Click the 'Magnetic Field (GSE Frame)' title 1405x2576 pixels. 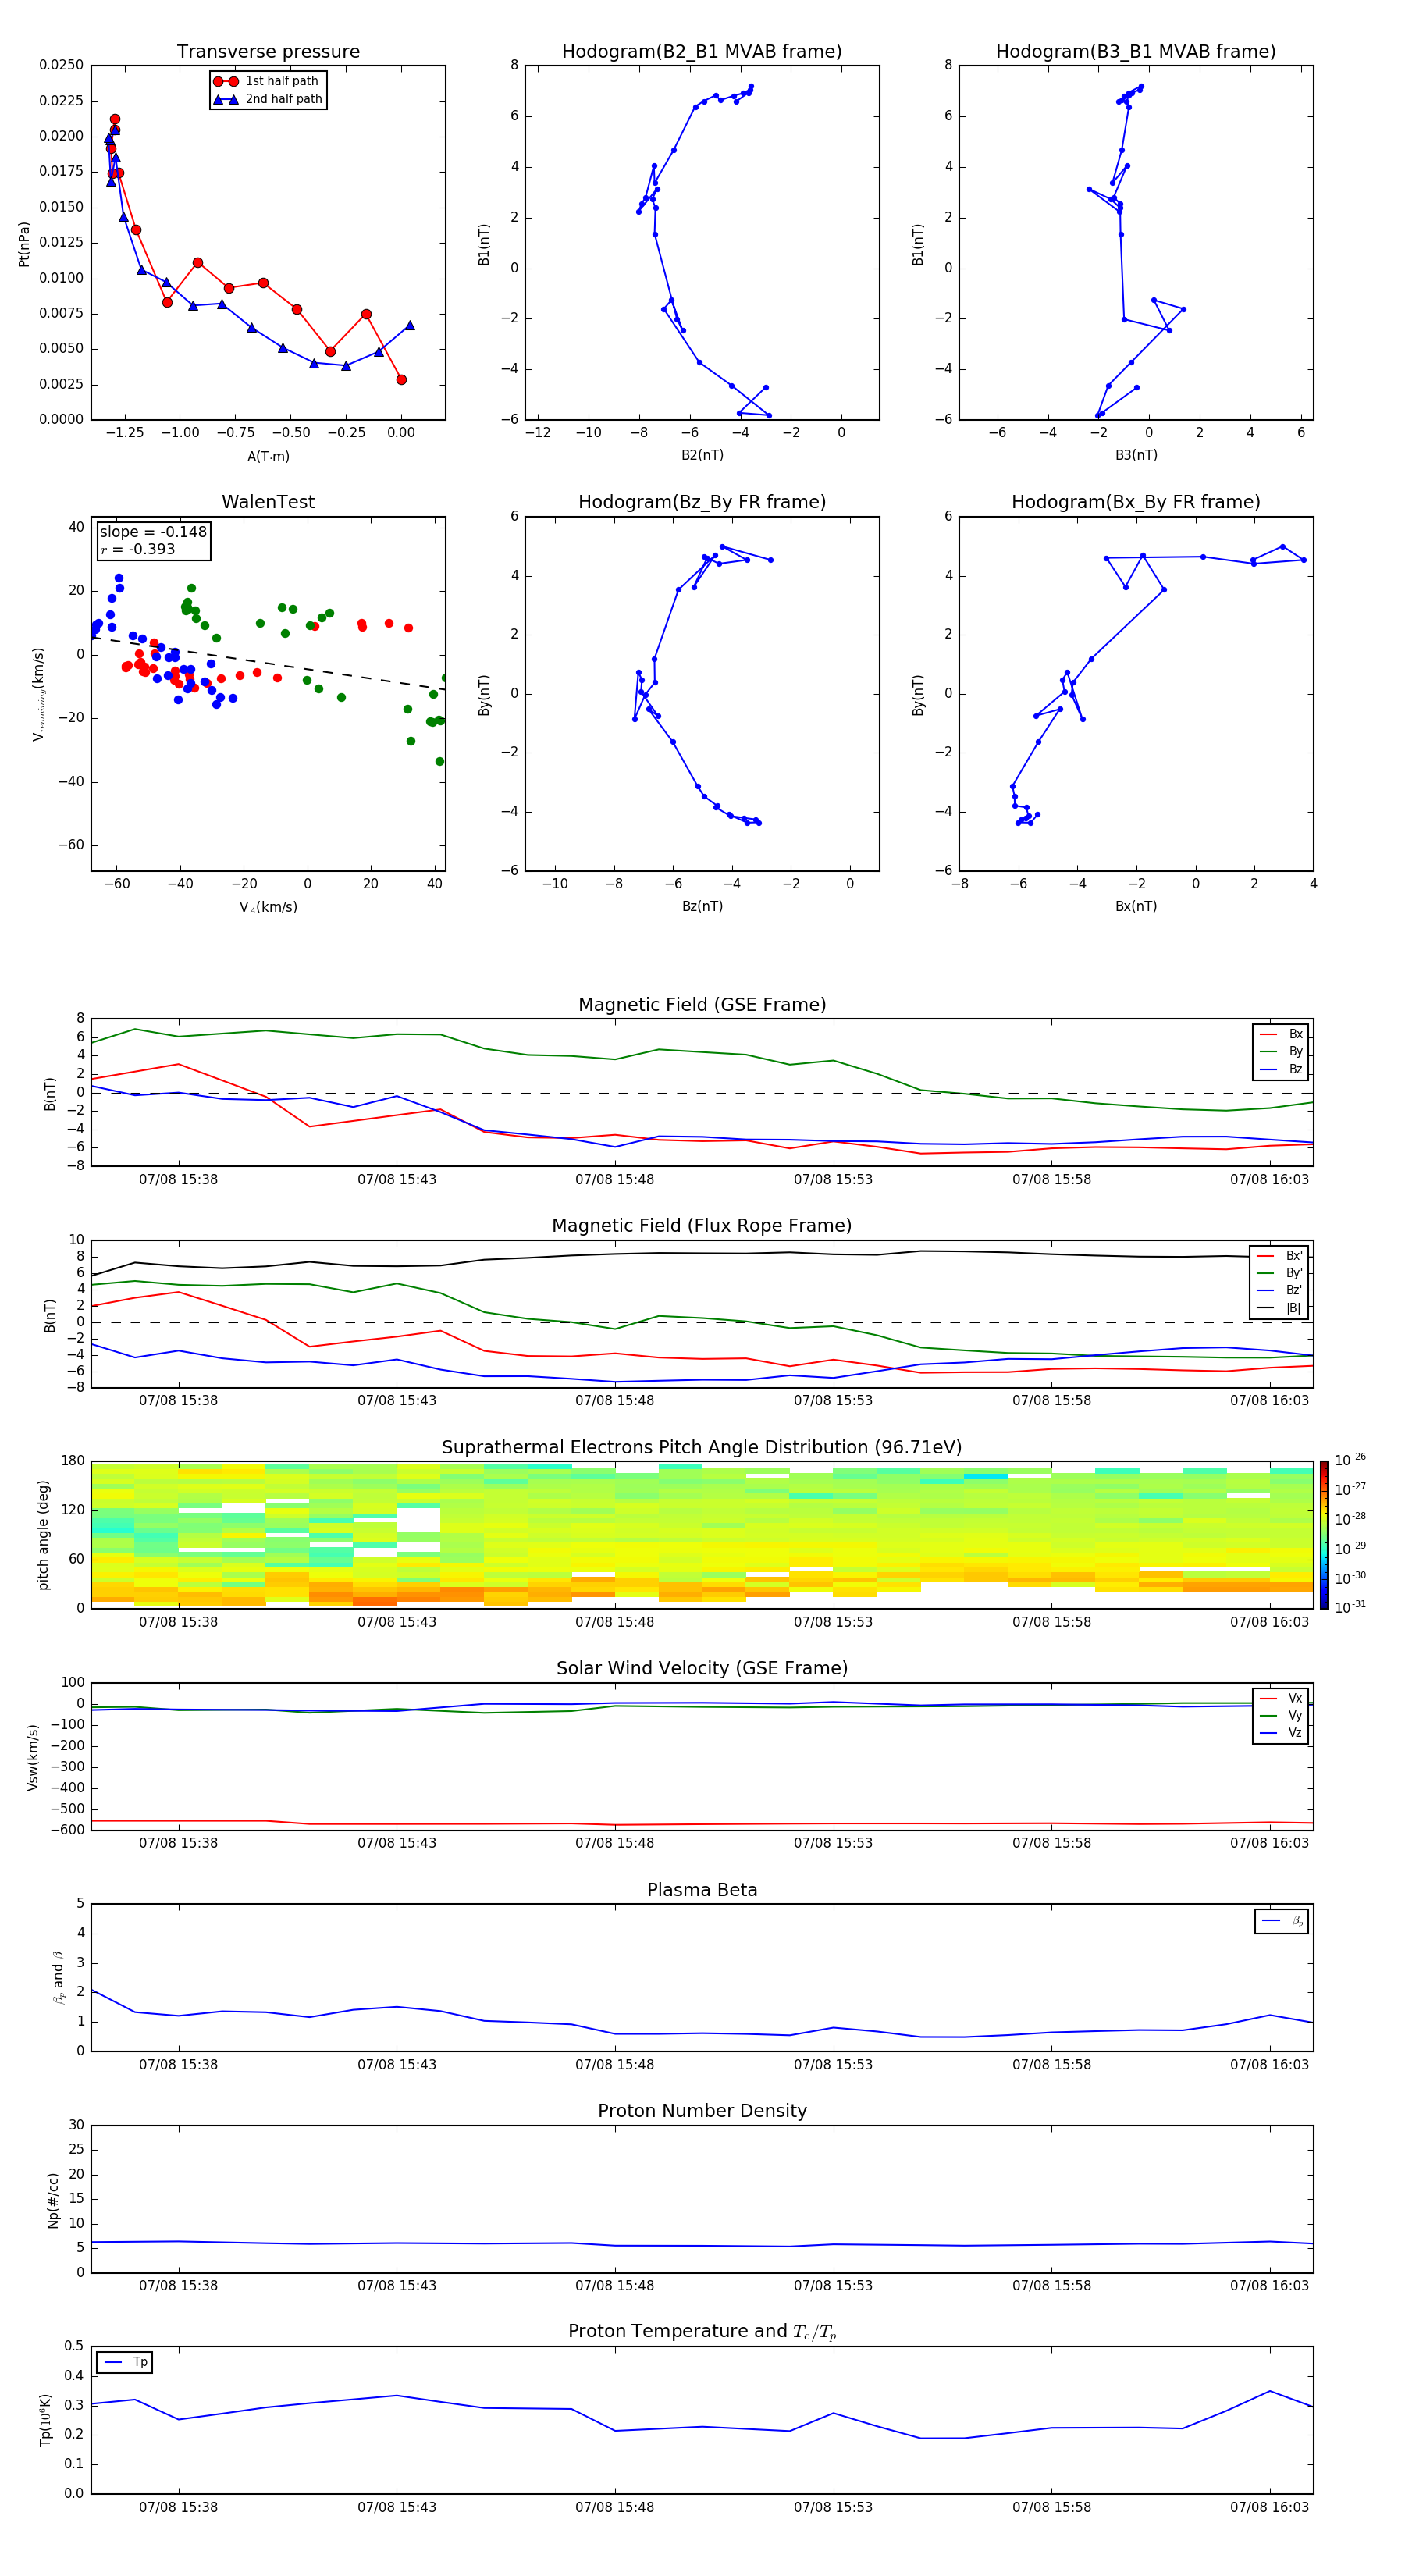point(702,1005)
